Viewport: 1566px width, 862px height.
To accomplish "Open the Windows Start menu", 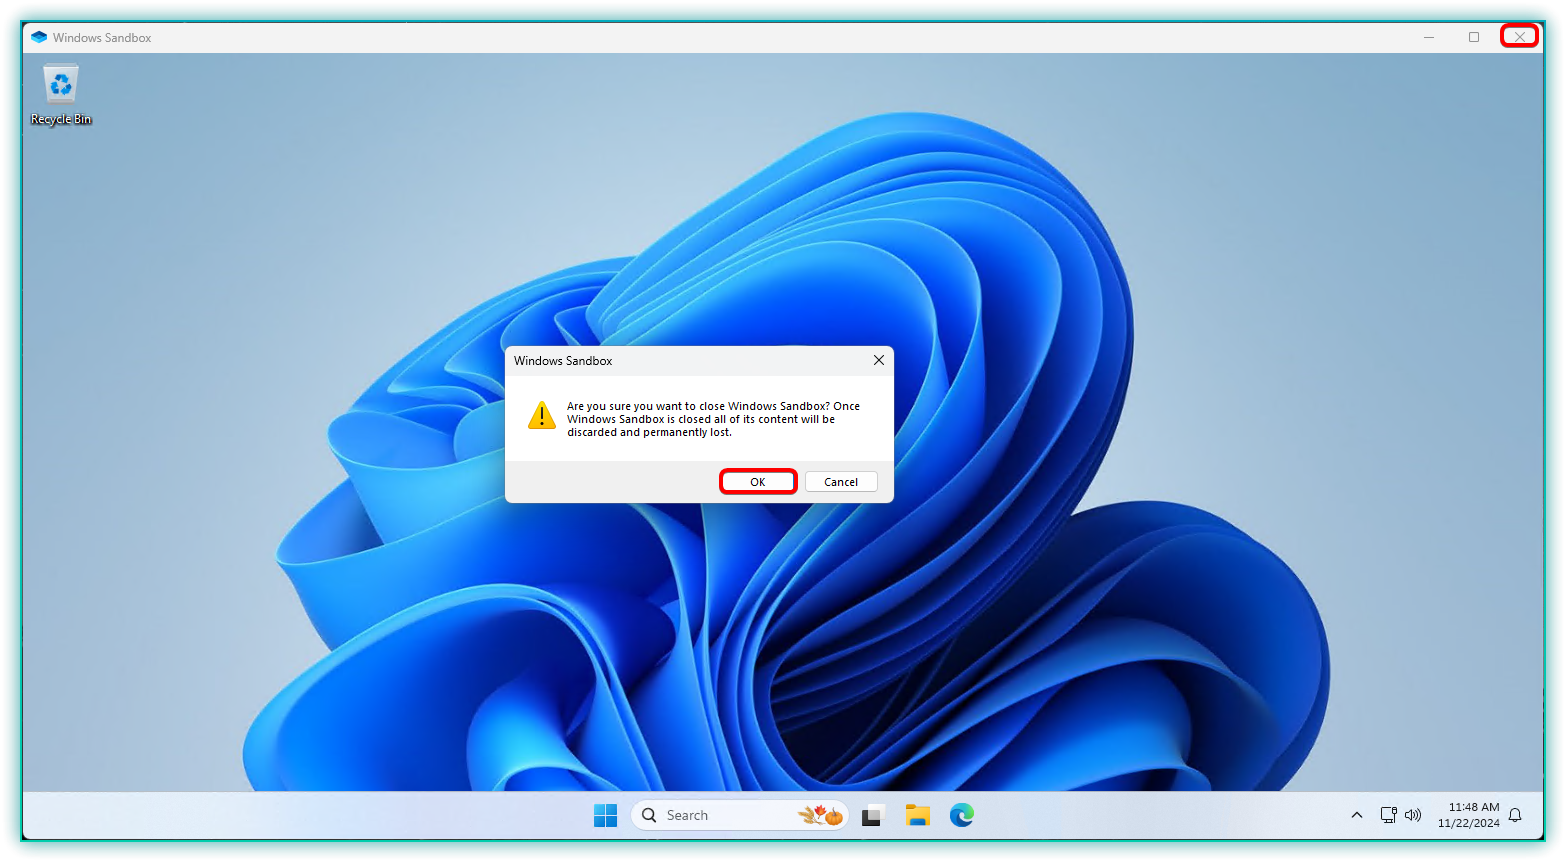I will [x=605, y=816].
